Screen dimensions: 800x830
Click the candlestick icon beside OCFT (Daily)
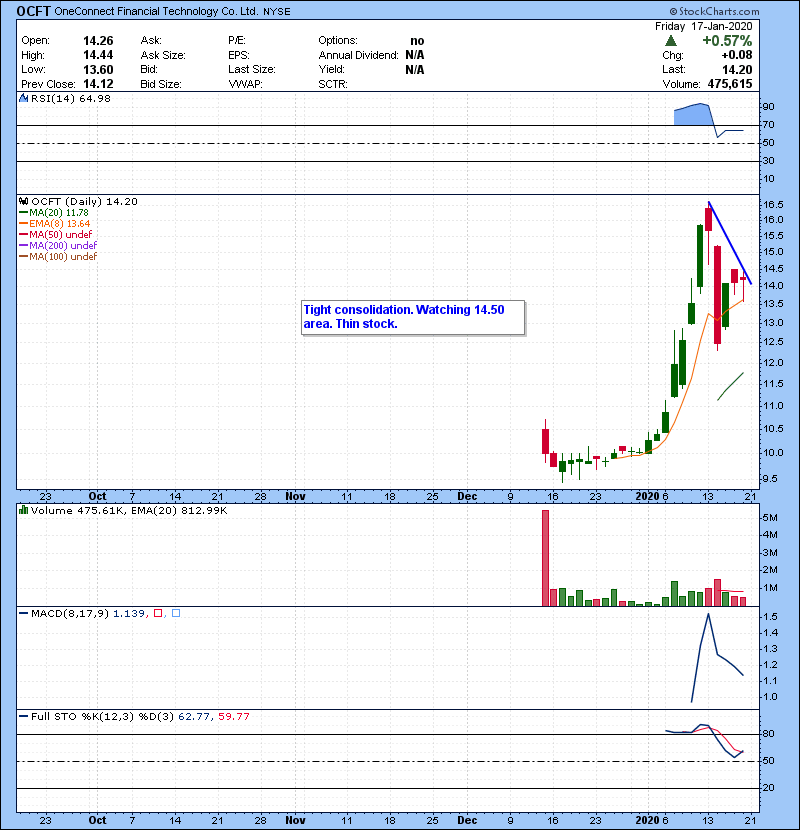23,201
